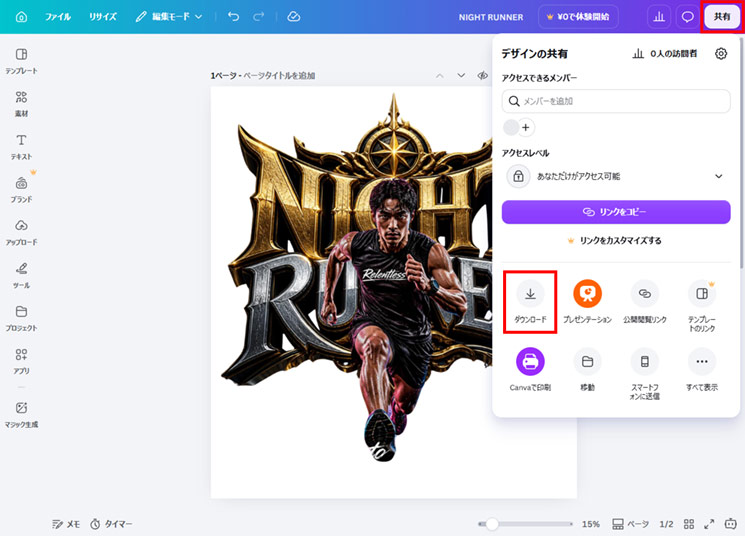Choose プレゼンテーション option
Image resolution: width=745 pixels, height=536 pixels.
tap(587, 302)
